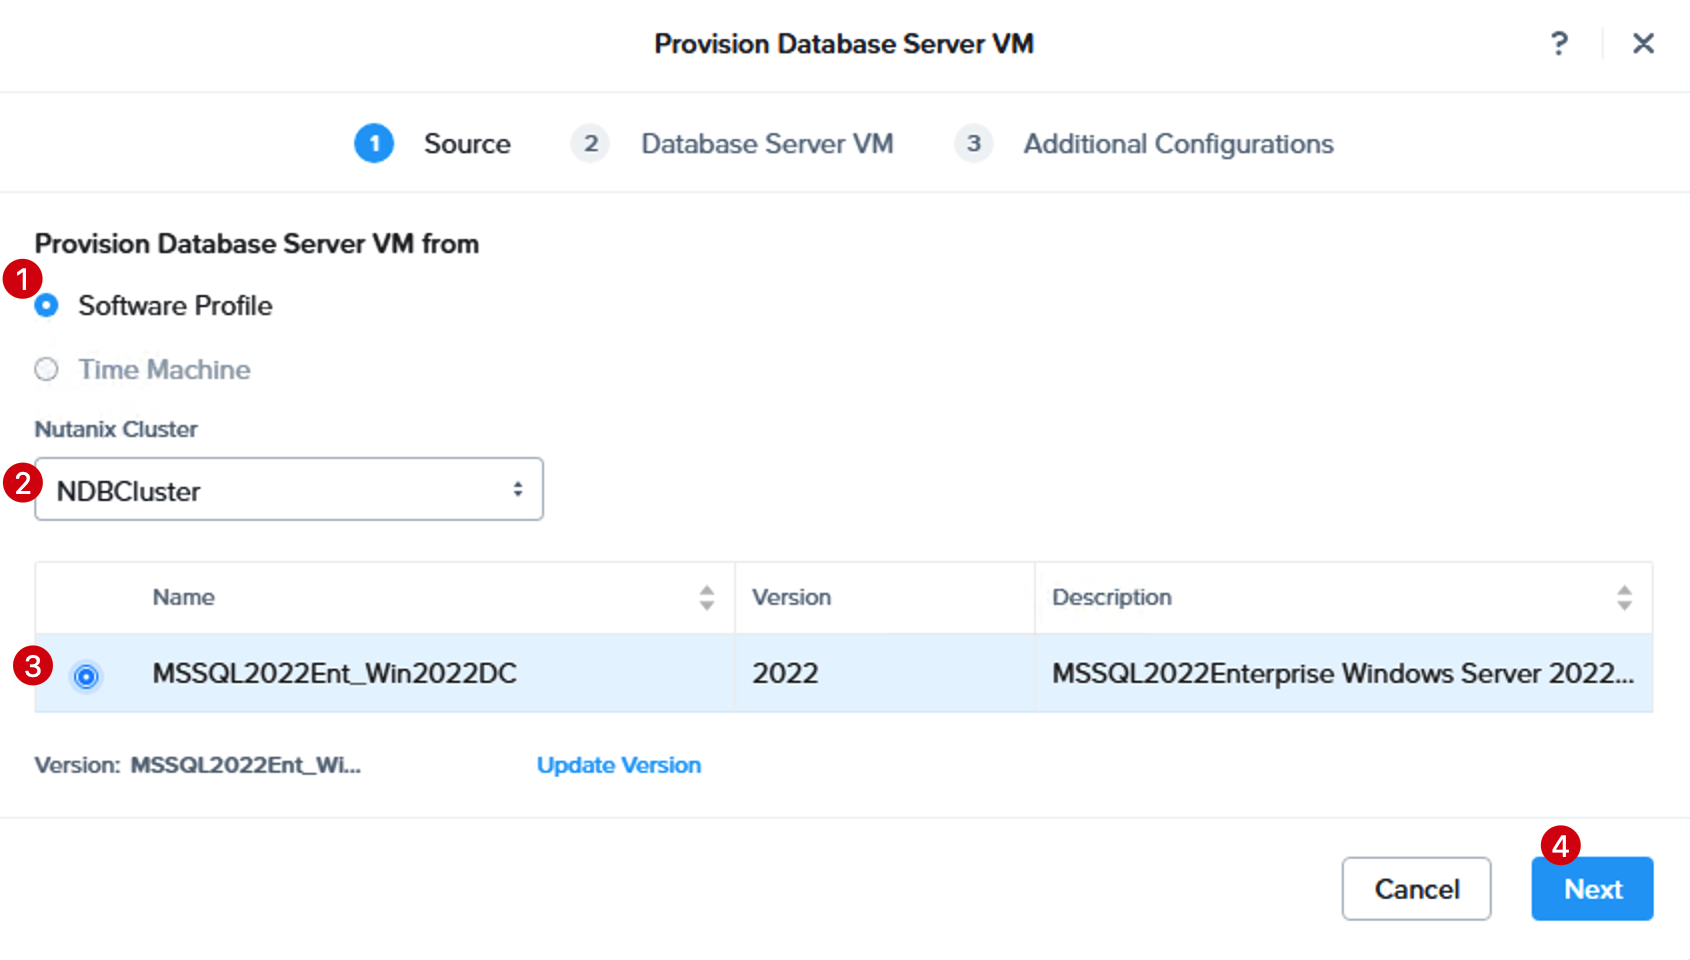Go to step 3 Additional Configurations

[1144, 143]
